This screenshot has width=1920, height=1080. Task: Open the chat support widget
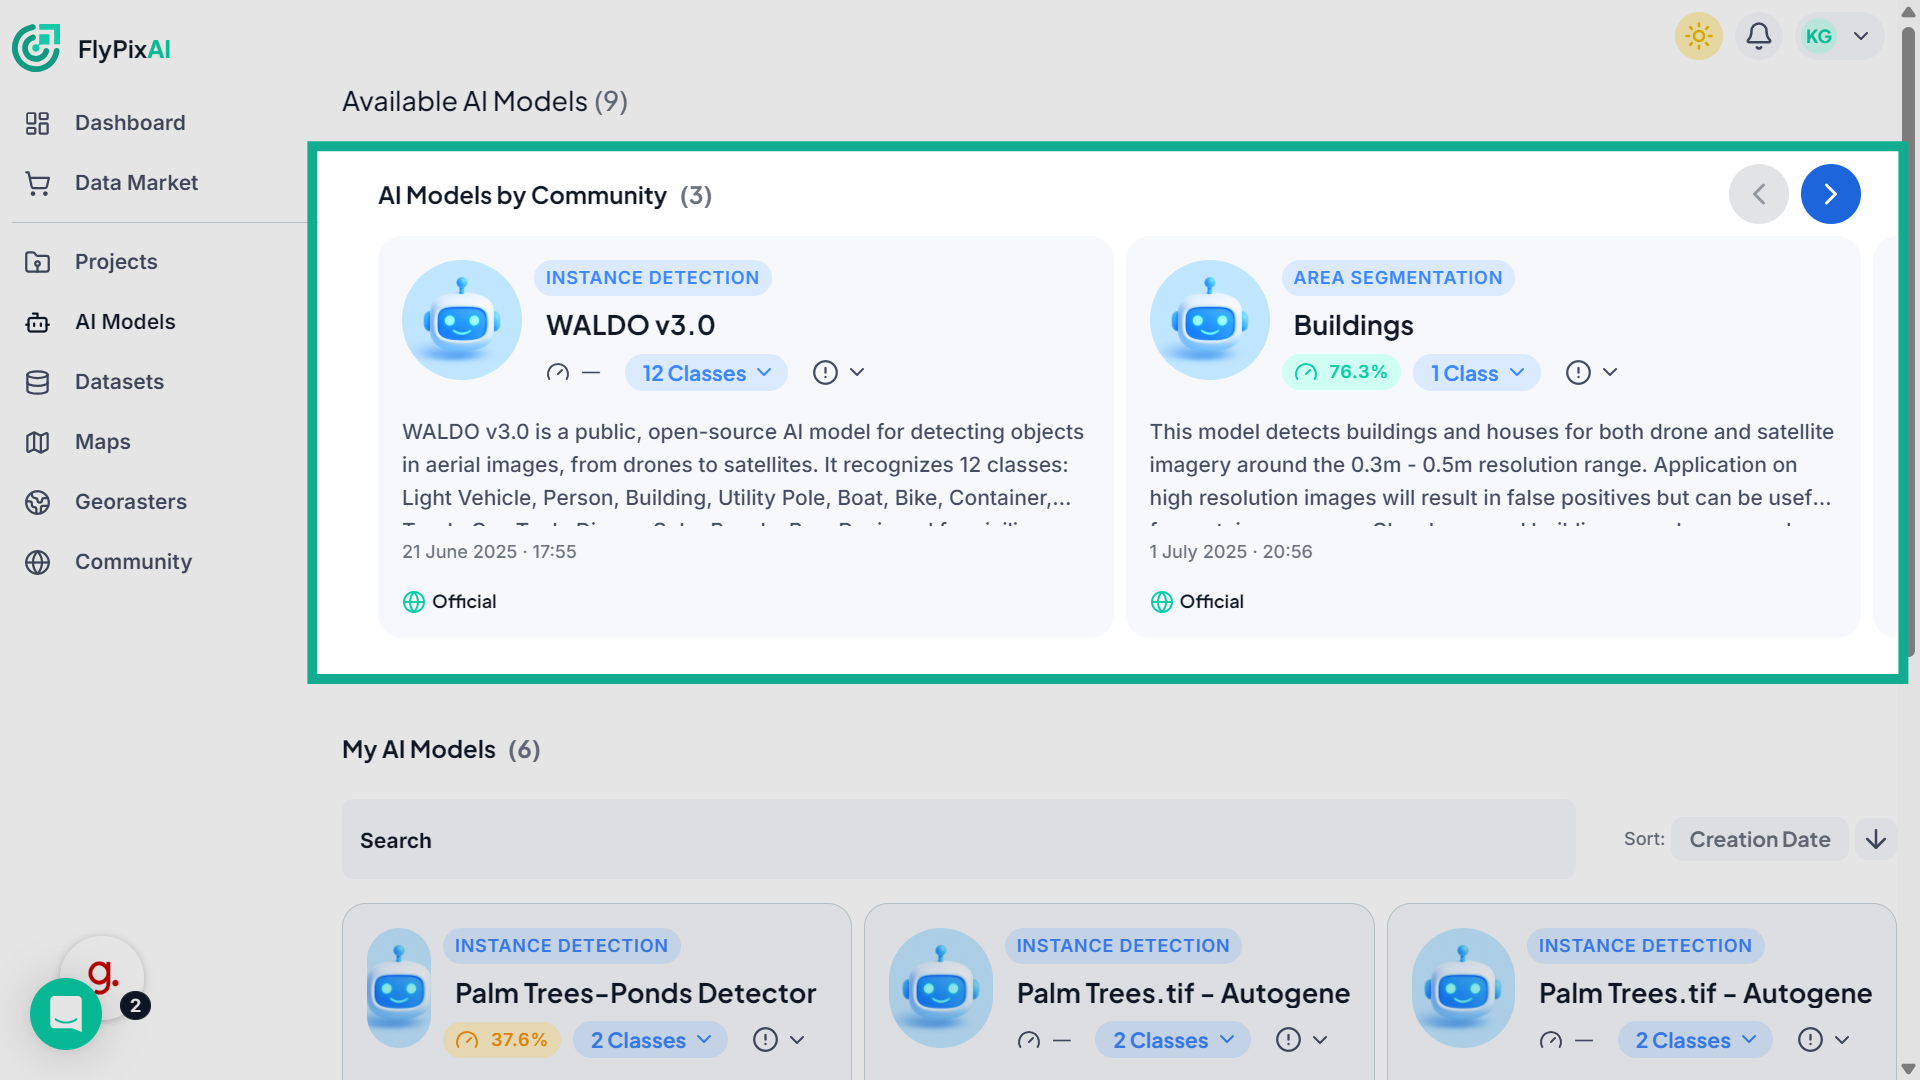pos(66,1014)
